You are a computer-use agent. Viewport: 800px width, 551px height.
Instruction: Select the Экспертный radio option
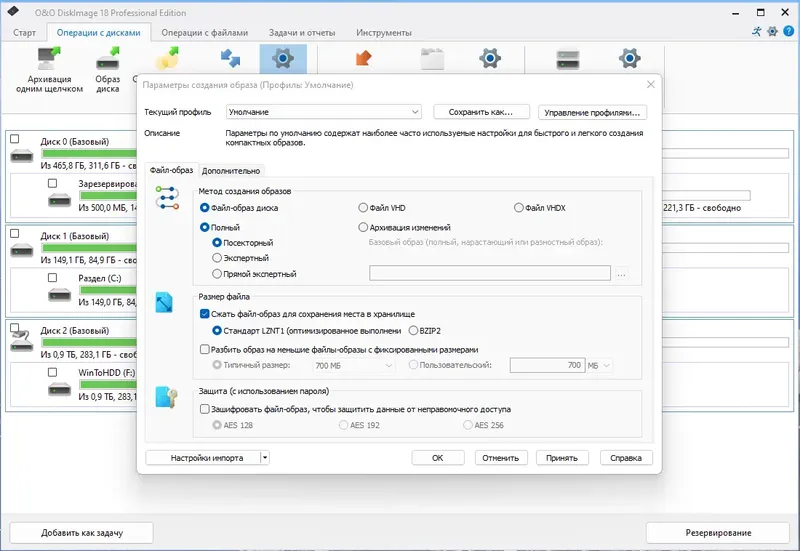point(217,258)
